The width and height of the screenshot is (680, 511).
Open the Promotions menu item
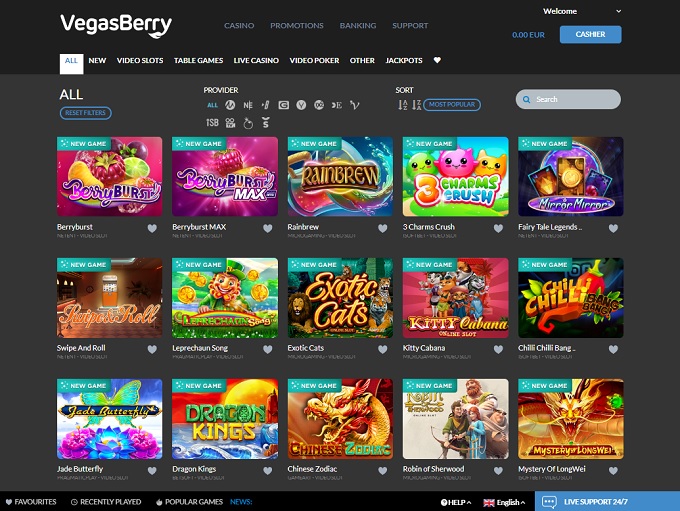[x=297, y=26]
